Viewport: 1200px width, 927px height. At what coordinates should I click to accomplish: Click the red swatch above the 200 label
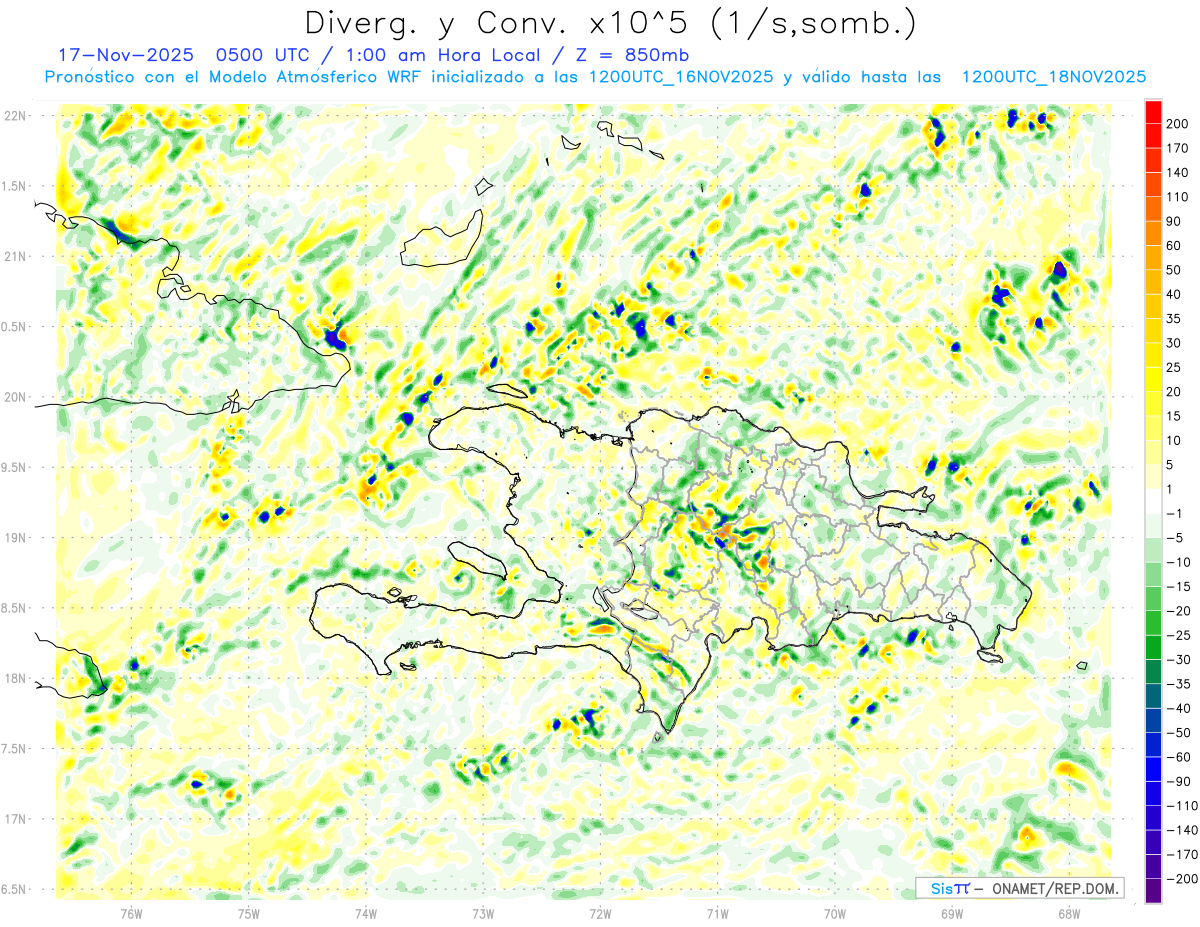point(1153,111)
